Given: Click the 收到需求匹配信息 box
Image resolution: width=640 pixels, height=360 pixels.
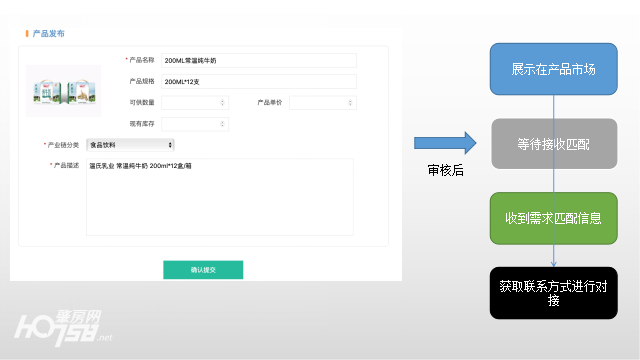Looking at the screenshot, I should [x=553, y=218].
